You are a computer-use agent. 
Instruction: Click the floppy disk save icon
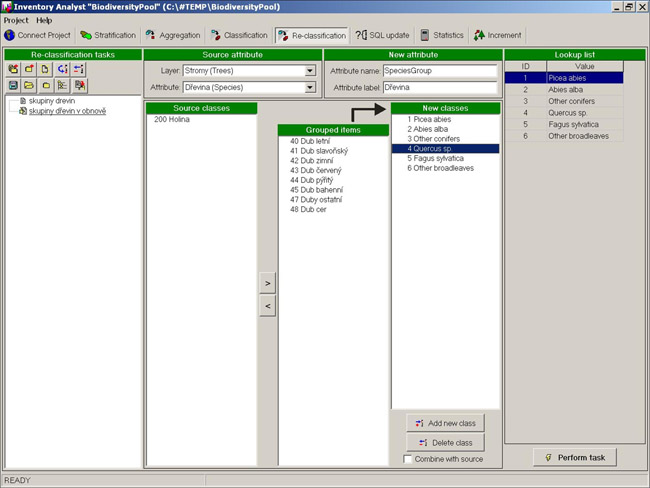(14, 86)
